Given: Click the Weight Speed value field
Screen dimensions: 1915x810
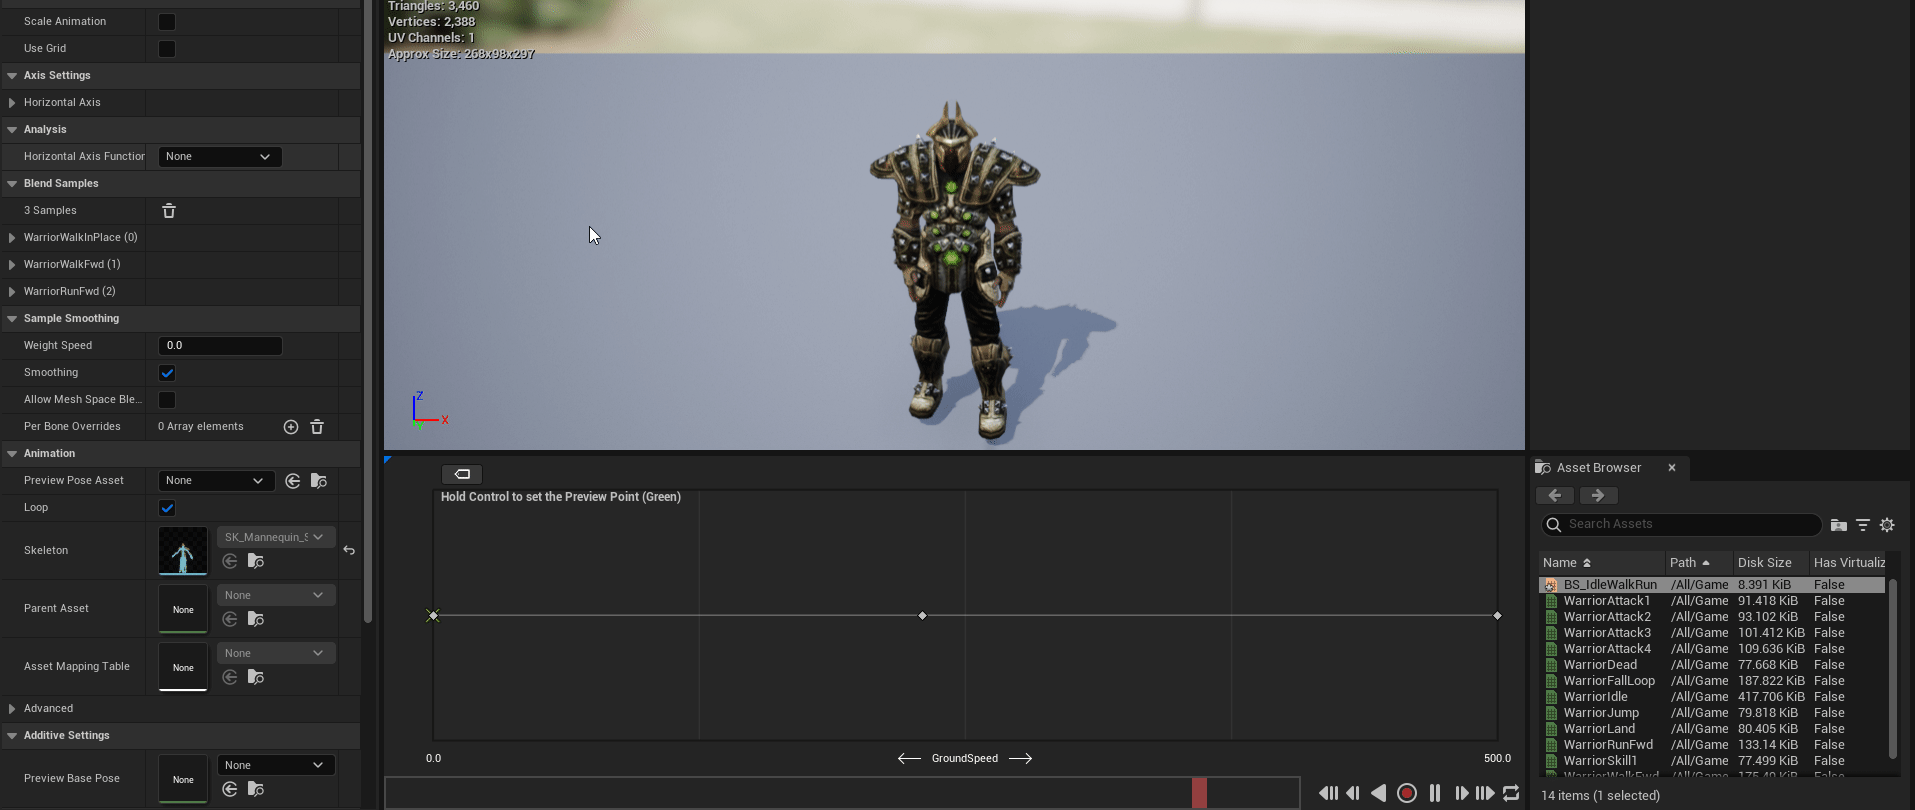Looking at the screenshot, I should pos(220,346).
